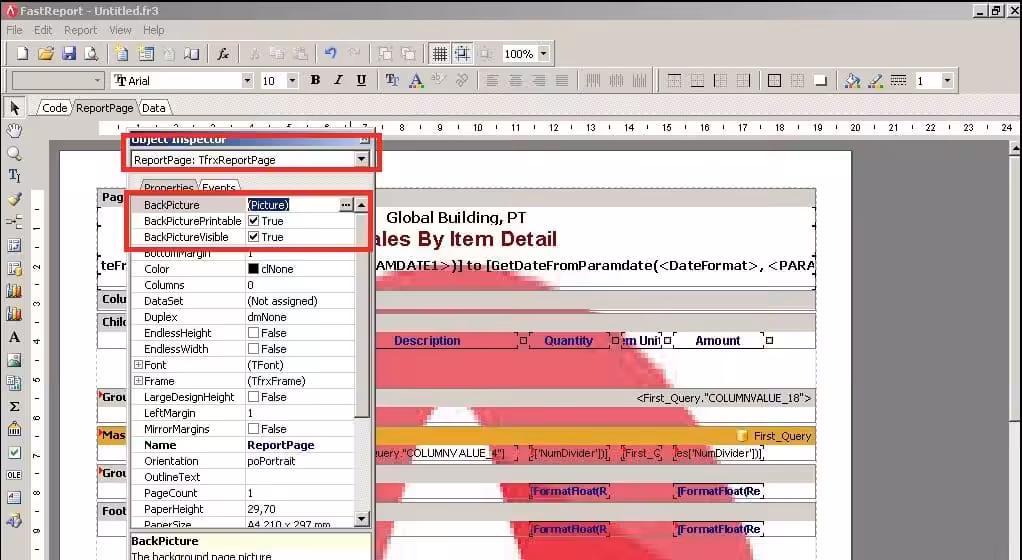Undo the last action
The image size is (1022, 560).
[330, 54]
